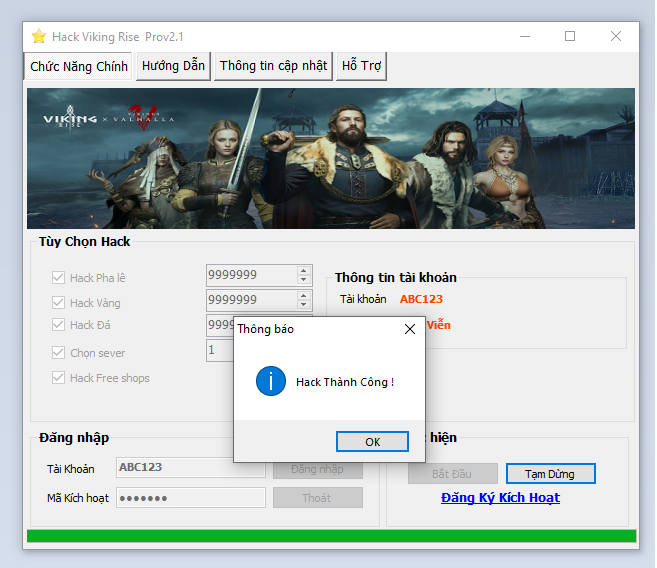Click the Mã Kích hoạt password field

191,498
